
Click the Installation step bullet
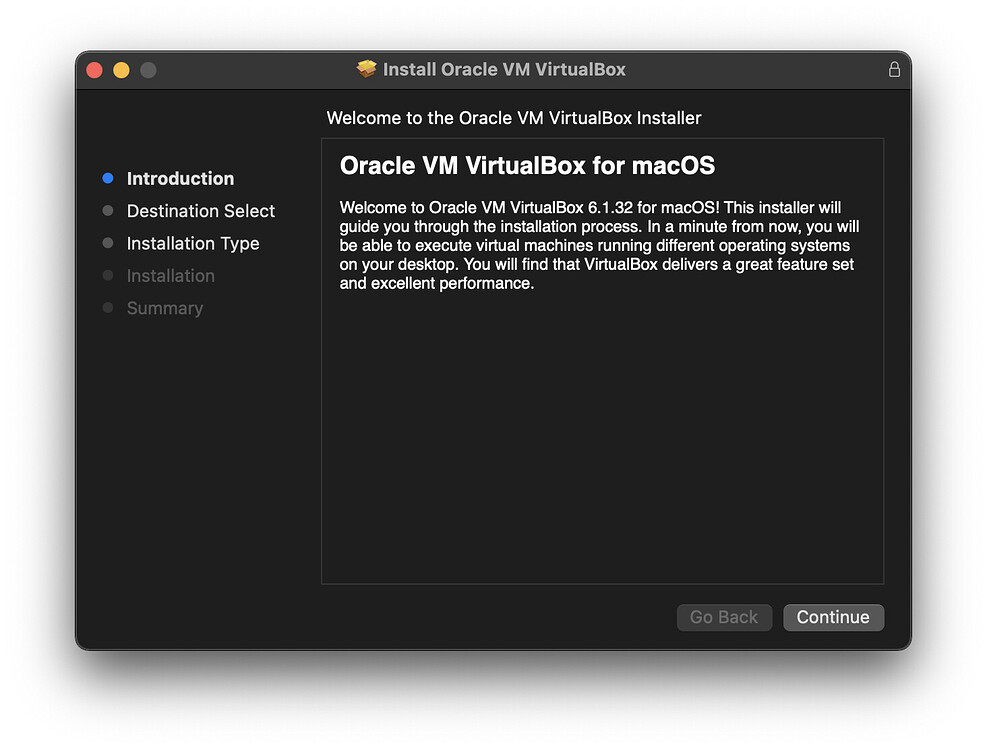tap(108, 276)
